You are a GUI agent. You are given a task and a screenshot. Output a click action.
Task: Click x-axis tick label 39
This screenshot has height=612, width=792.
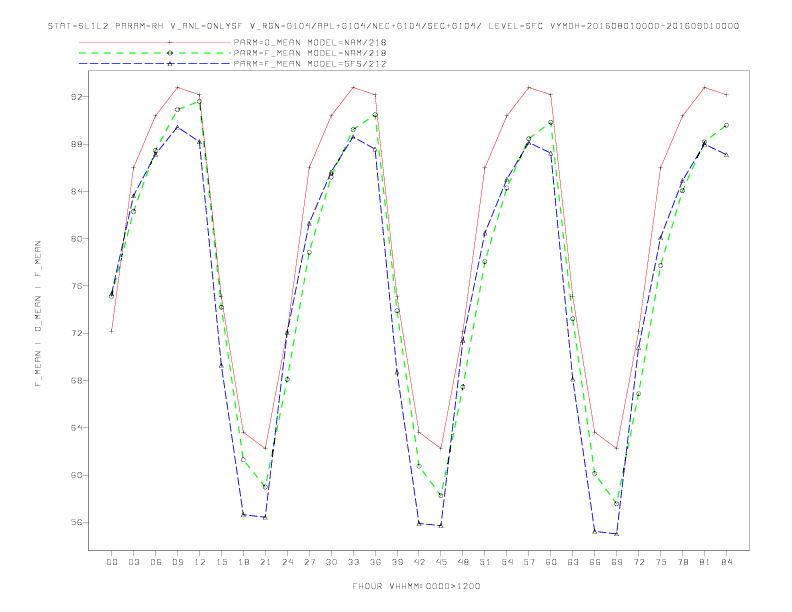(x=397, y=562)
